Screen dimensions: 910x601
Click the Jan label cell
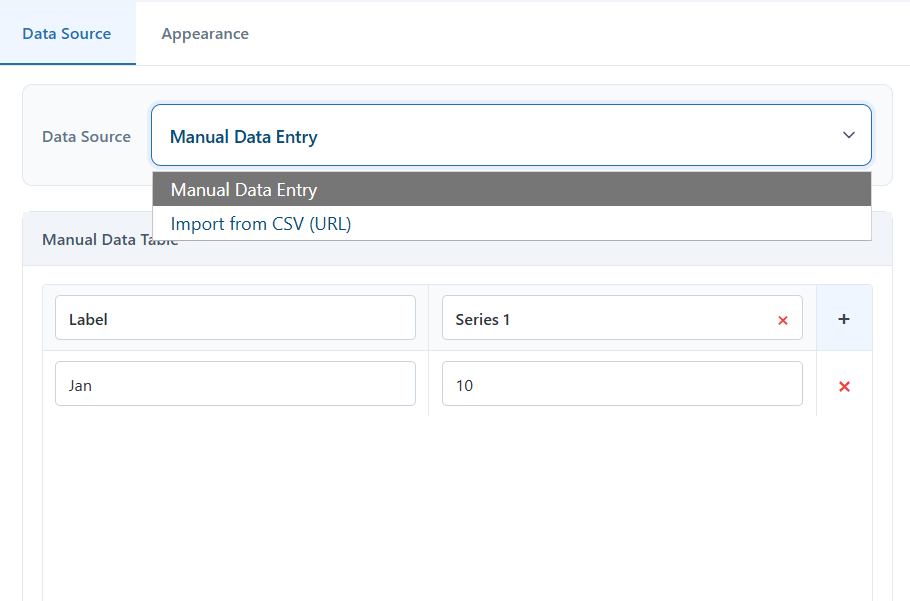pyautogui.click(x=235, y=383)
